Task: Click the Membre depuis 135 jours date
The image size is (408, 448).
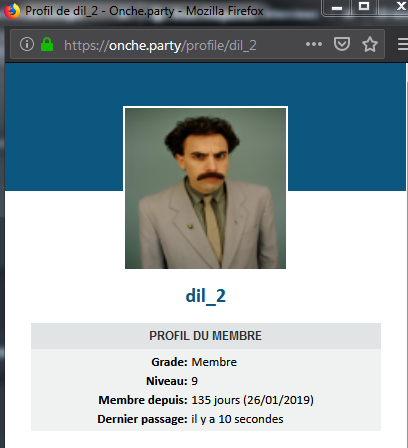Action: [252, 400]
